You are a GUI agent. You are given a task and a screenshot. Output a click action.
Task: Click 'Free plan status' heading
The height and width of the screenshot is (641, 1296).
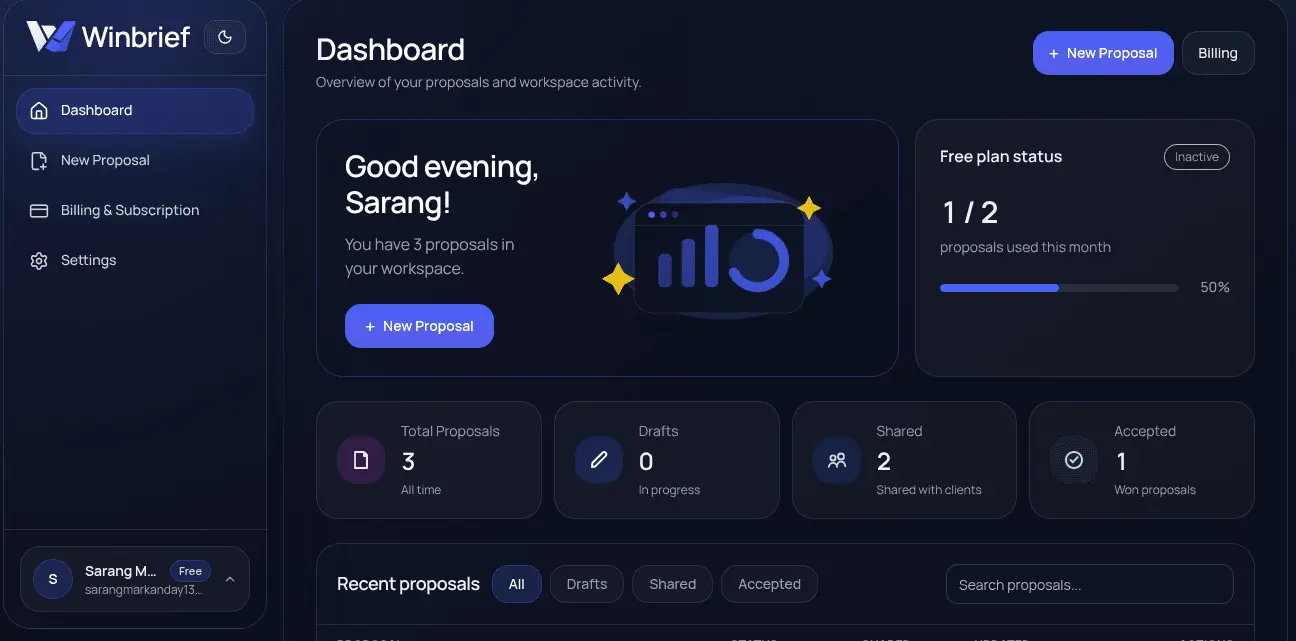click(x=1001, y=157)
